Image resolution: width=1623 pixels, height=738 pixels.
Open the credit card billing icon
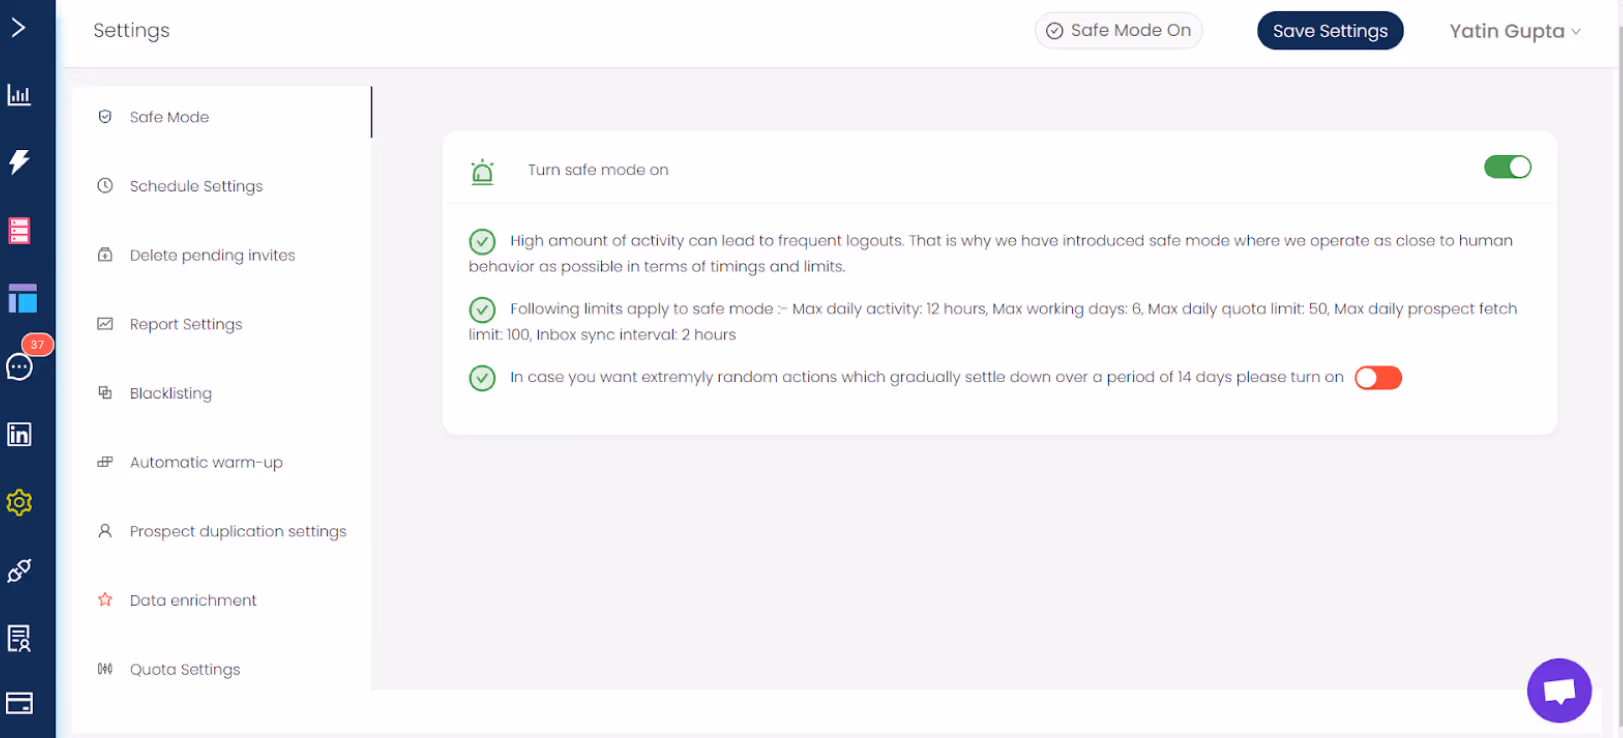click(19, 703)
